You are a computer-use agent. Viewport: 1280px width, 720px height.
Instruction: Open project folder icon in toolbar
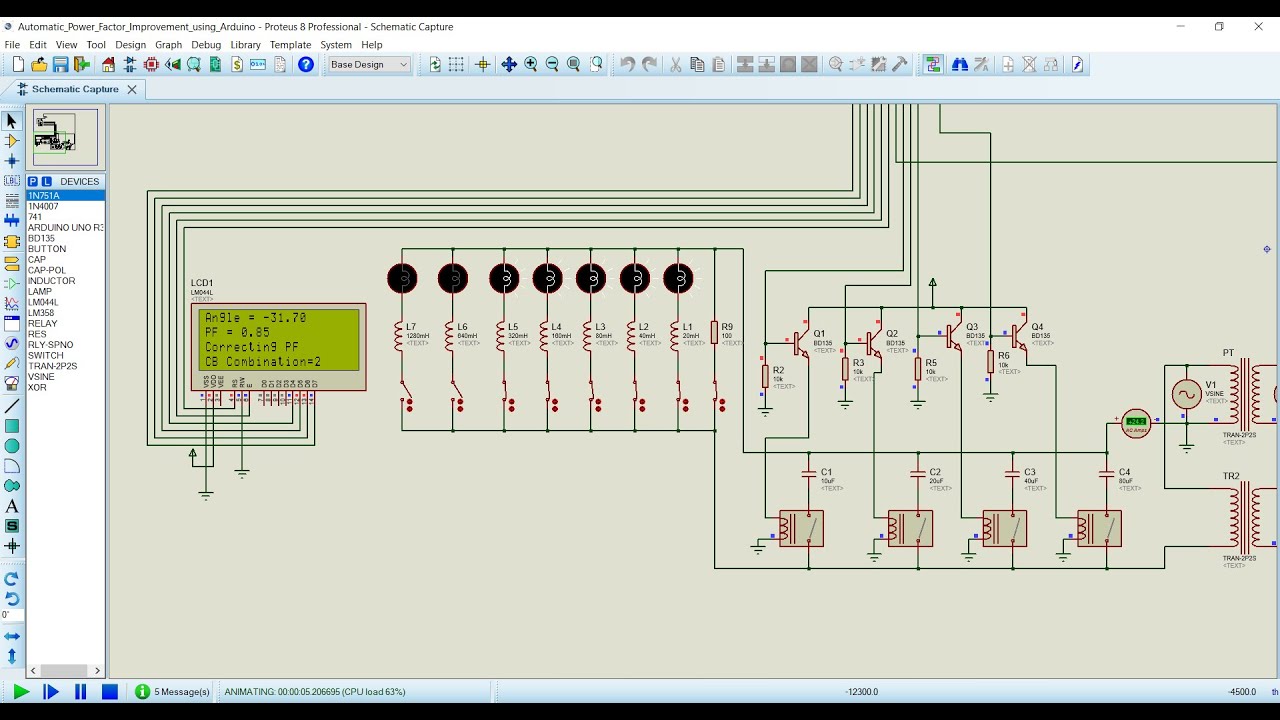tap(39, 64)
